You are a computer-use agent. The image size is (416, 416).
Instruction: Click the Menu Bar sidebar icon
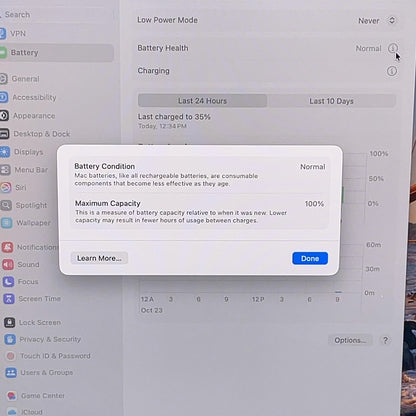5,170
